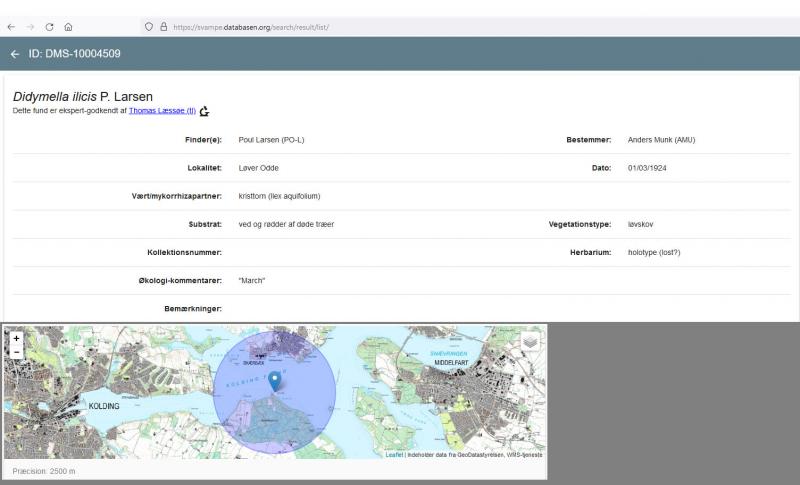Zoom out on the map
800x485 pixels.
click(16, 352)
